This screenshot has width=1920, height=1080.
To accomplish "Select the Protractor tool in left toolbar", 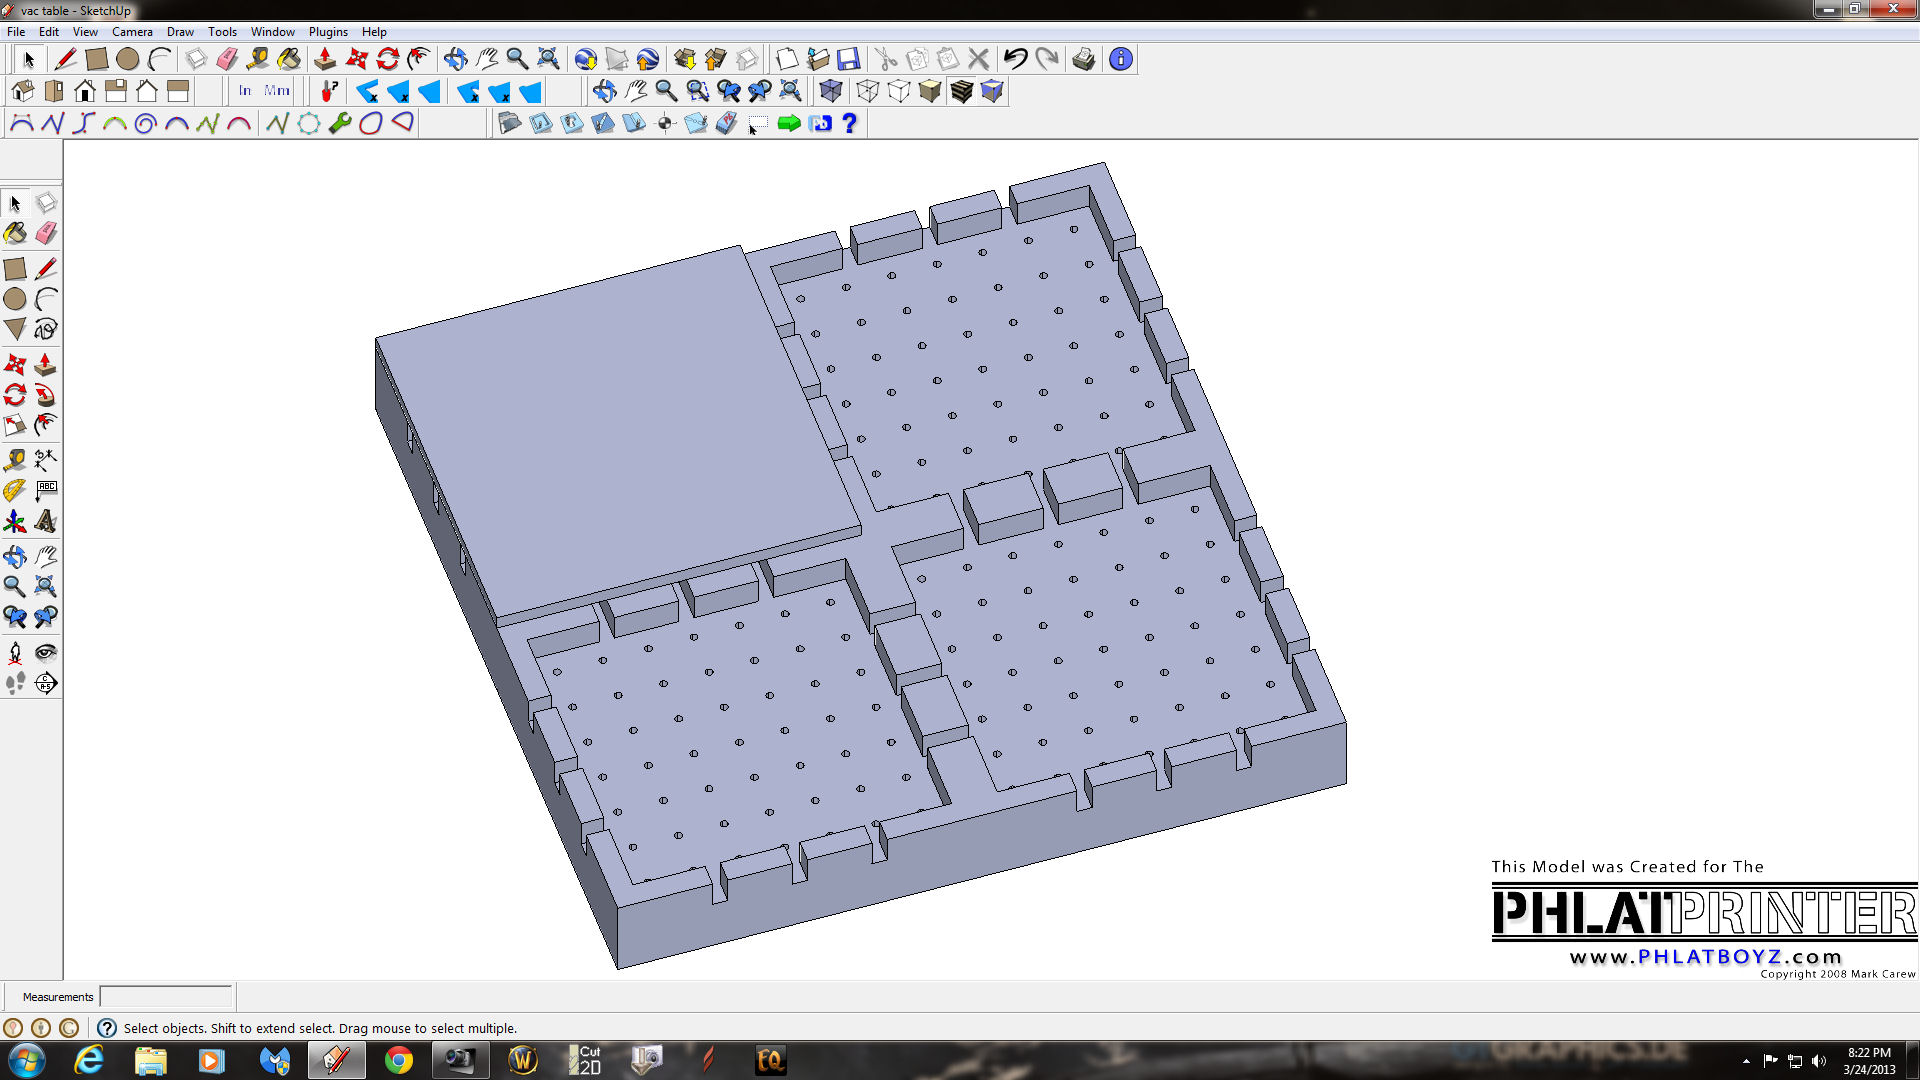I will [14, 490].
